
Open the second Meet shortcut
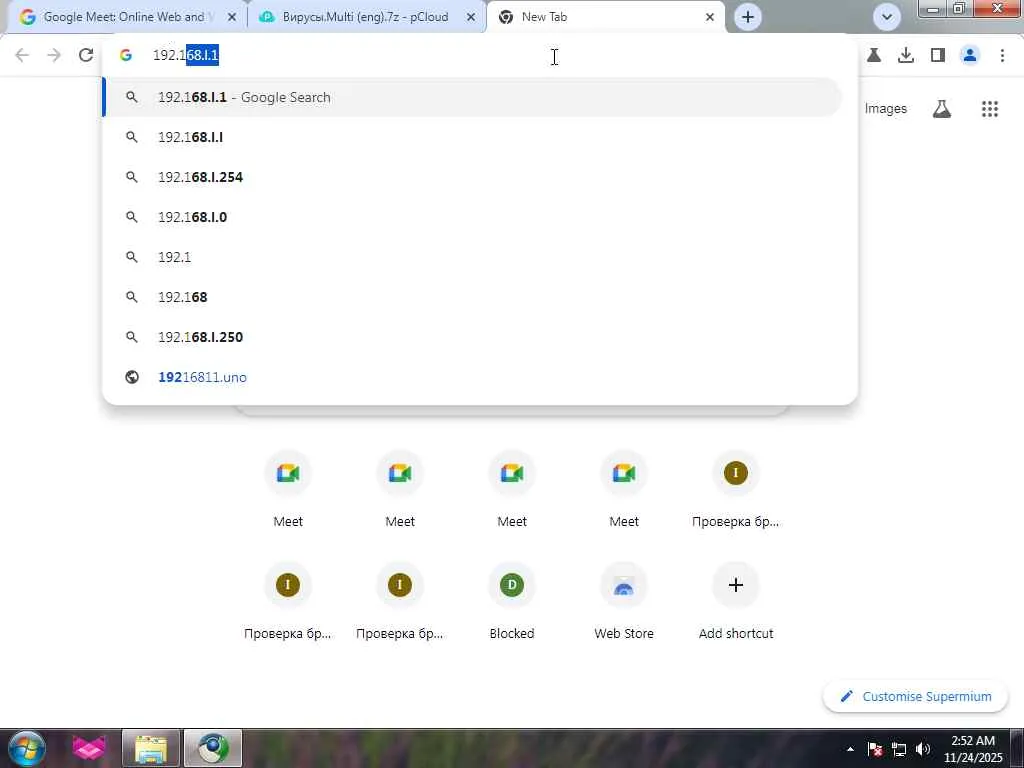(400, 489)
